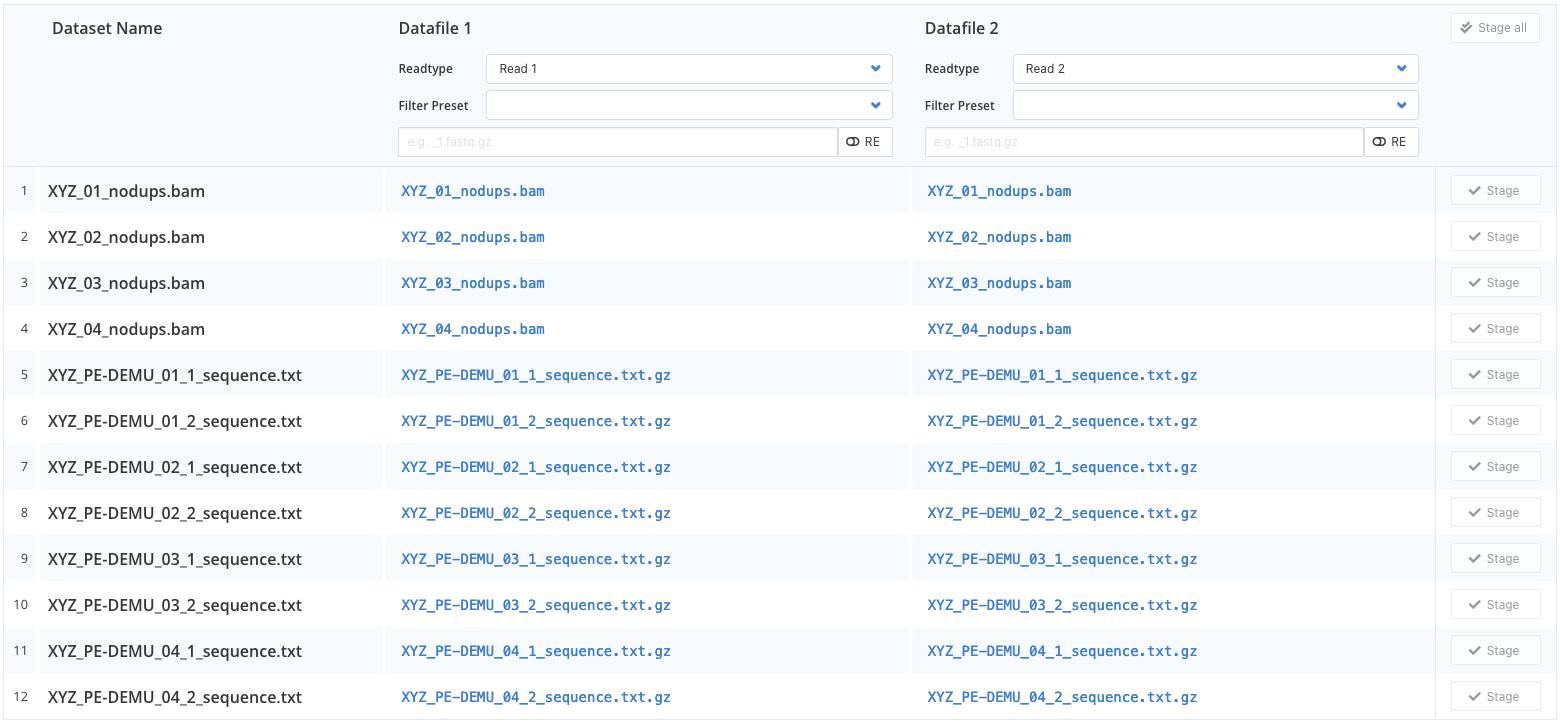This screenshot has width=1560, height=725.
Task: Expand the Datafile 1 Filter Preset dropdown
Action: coord(689,105)
